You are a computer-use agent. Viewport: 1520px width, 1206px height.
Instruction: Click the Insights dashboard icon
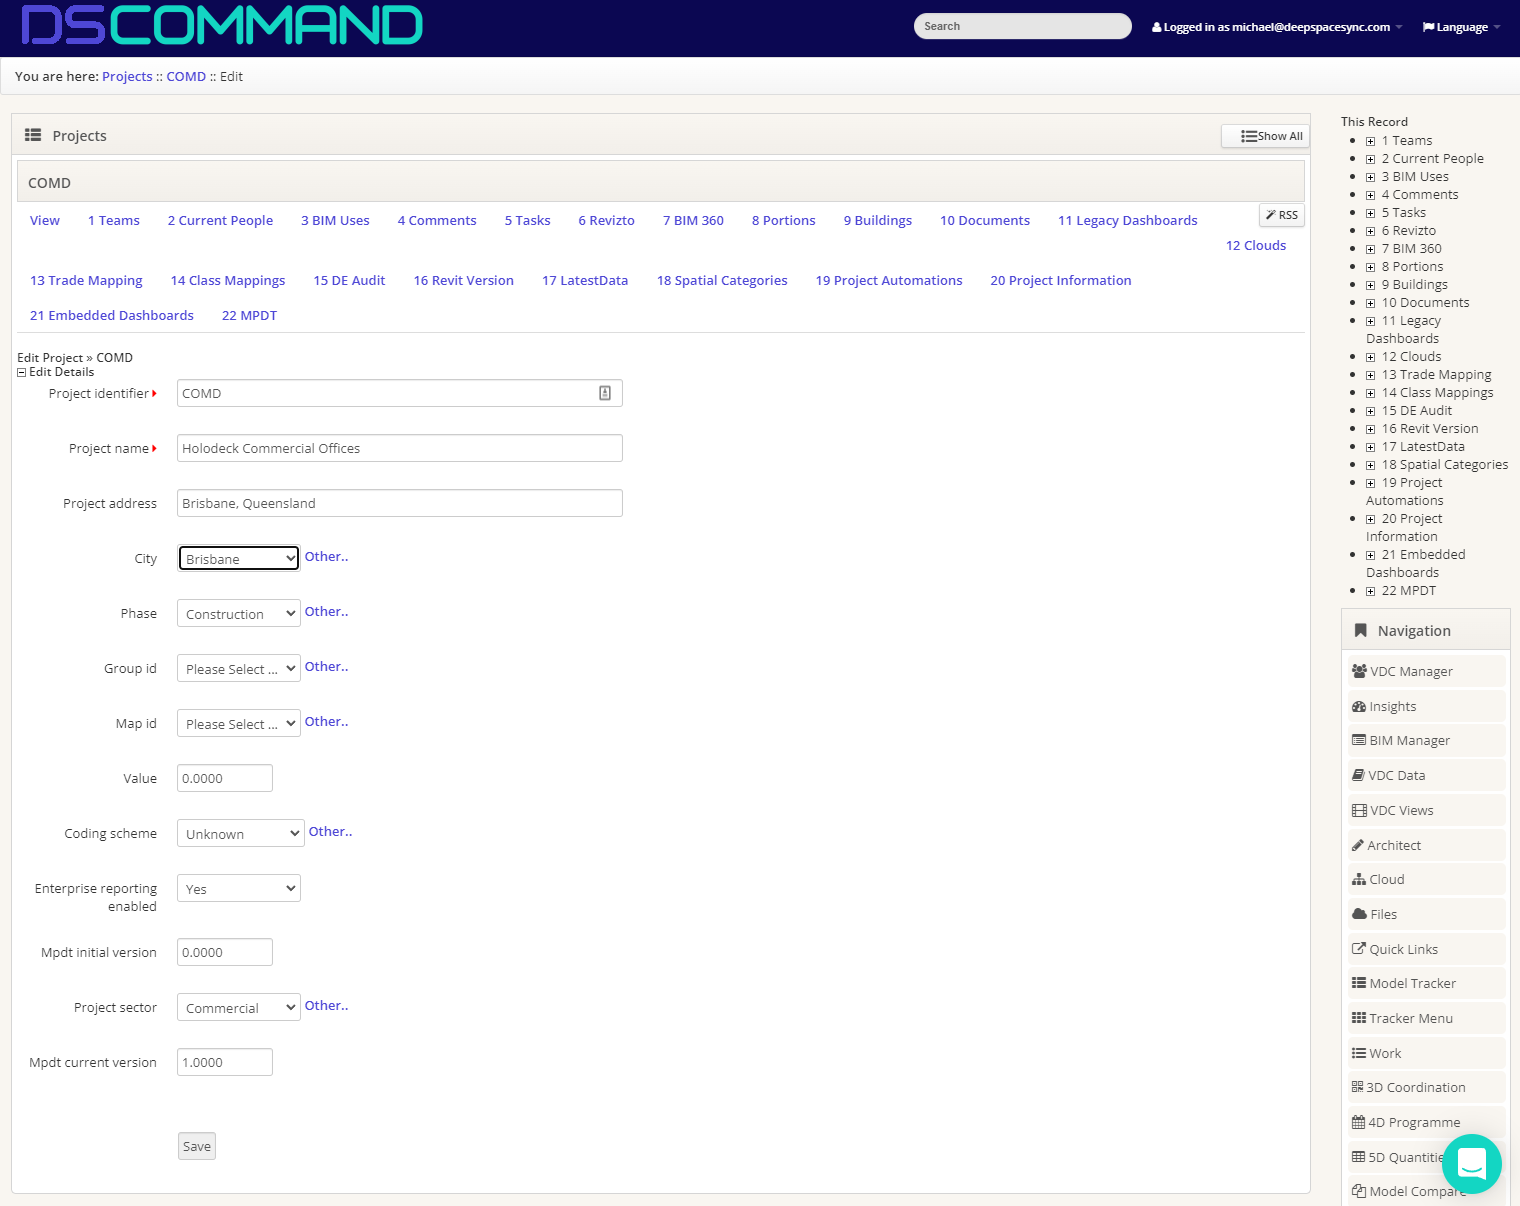[x=1359, y=706]
